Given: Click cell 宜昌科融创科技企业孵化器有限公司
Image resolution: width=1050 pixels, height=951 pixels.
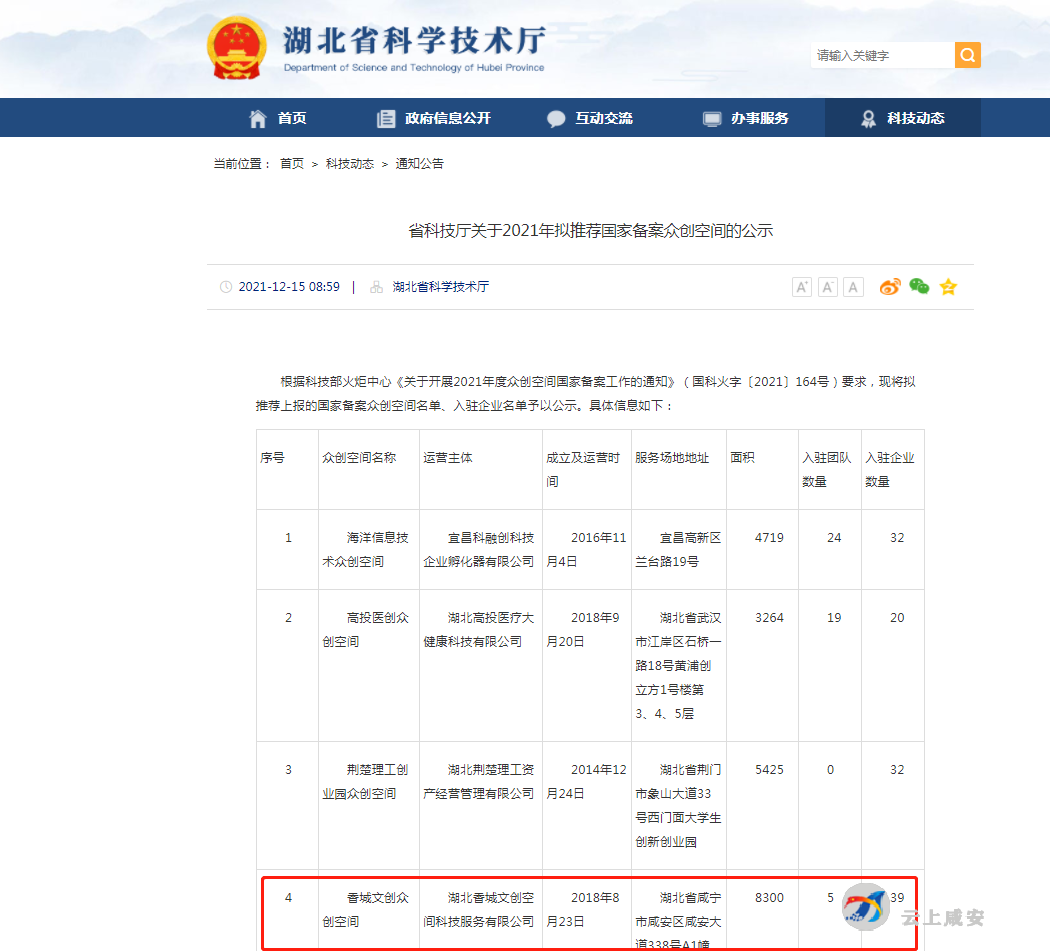Looking at the screenshot, I should click(479, 549).
